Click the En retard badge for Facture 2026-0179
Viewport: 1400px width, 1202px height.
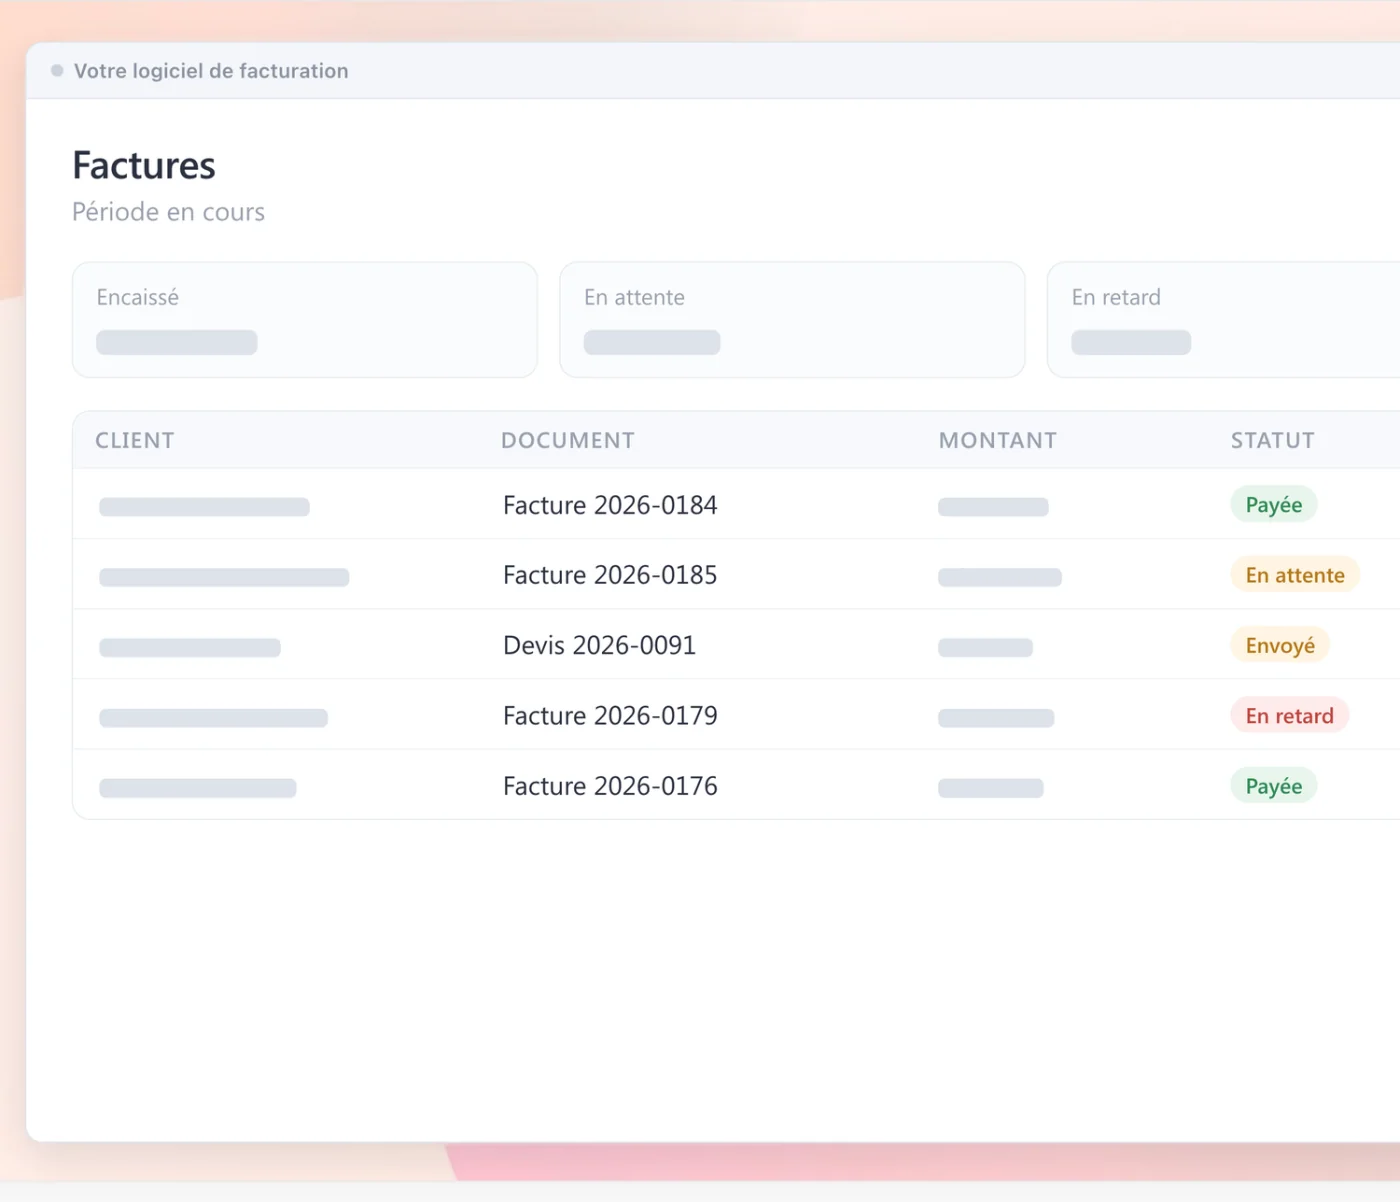[1290, 716]
